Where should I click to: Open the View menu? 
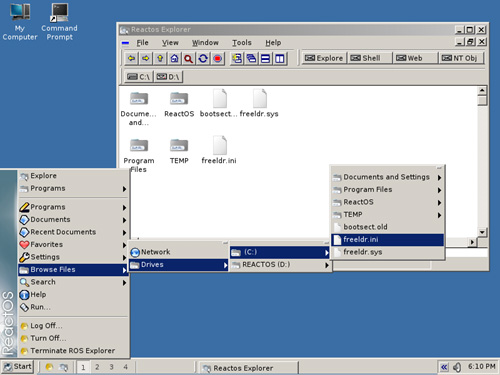tap(170, 43)
